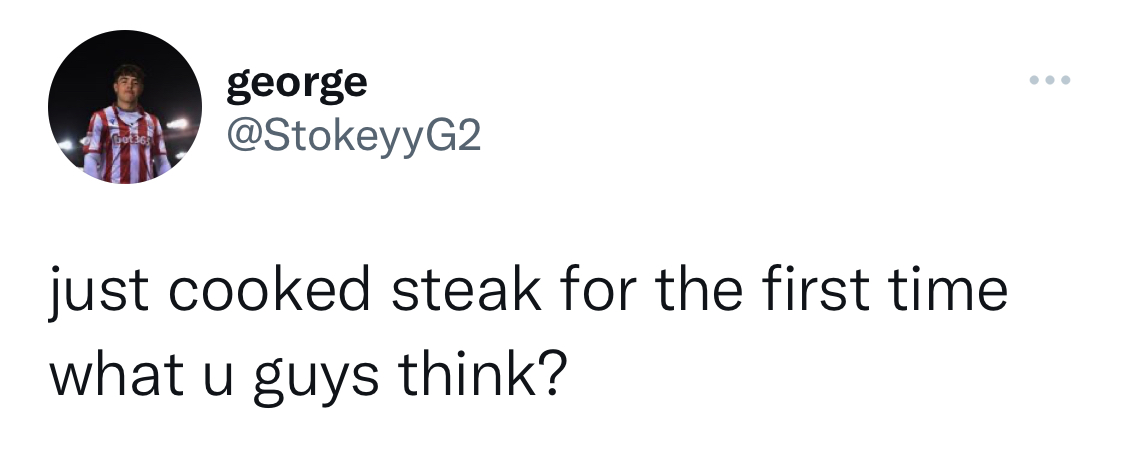Open the profile via display name george
1125x461 pixels.
[x=296, y=85]
